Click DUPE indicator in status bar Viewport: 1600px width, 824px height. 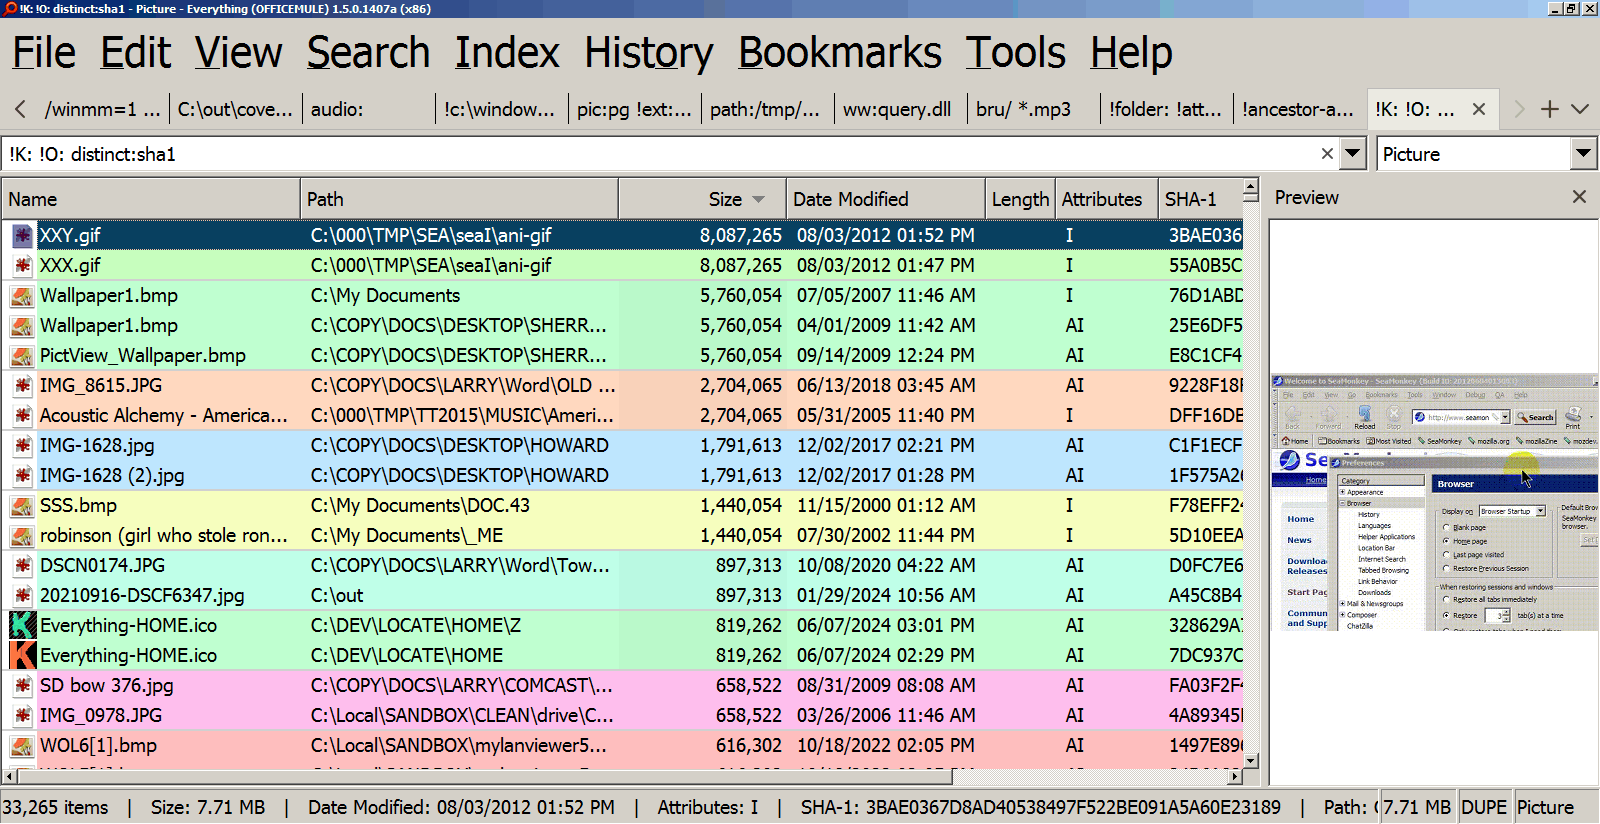coord(1484,807)
